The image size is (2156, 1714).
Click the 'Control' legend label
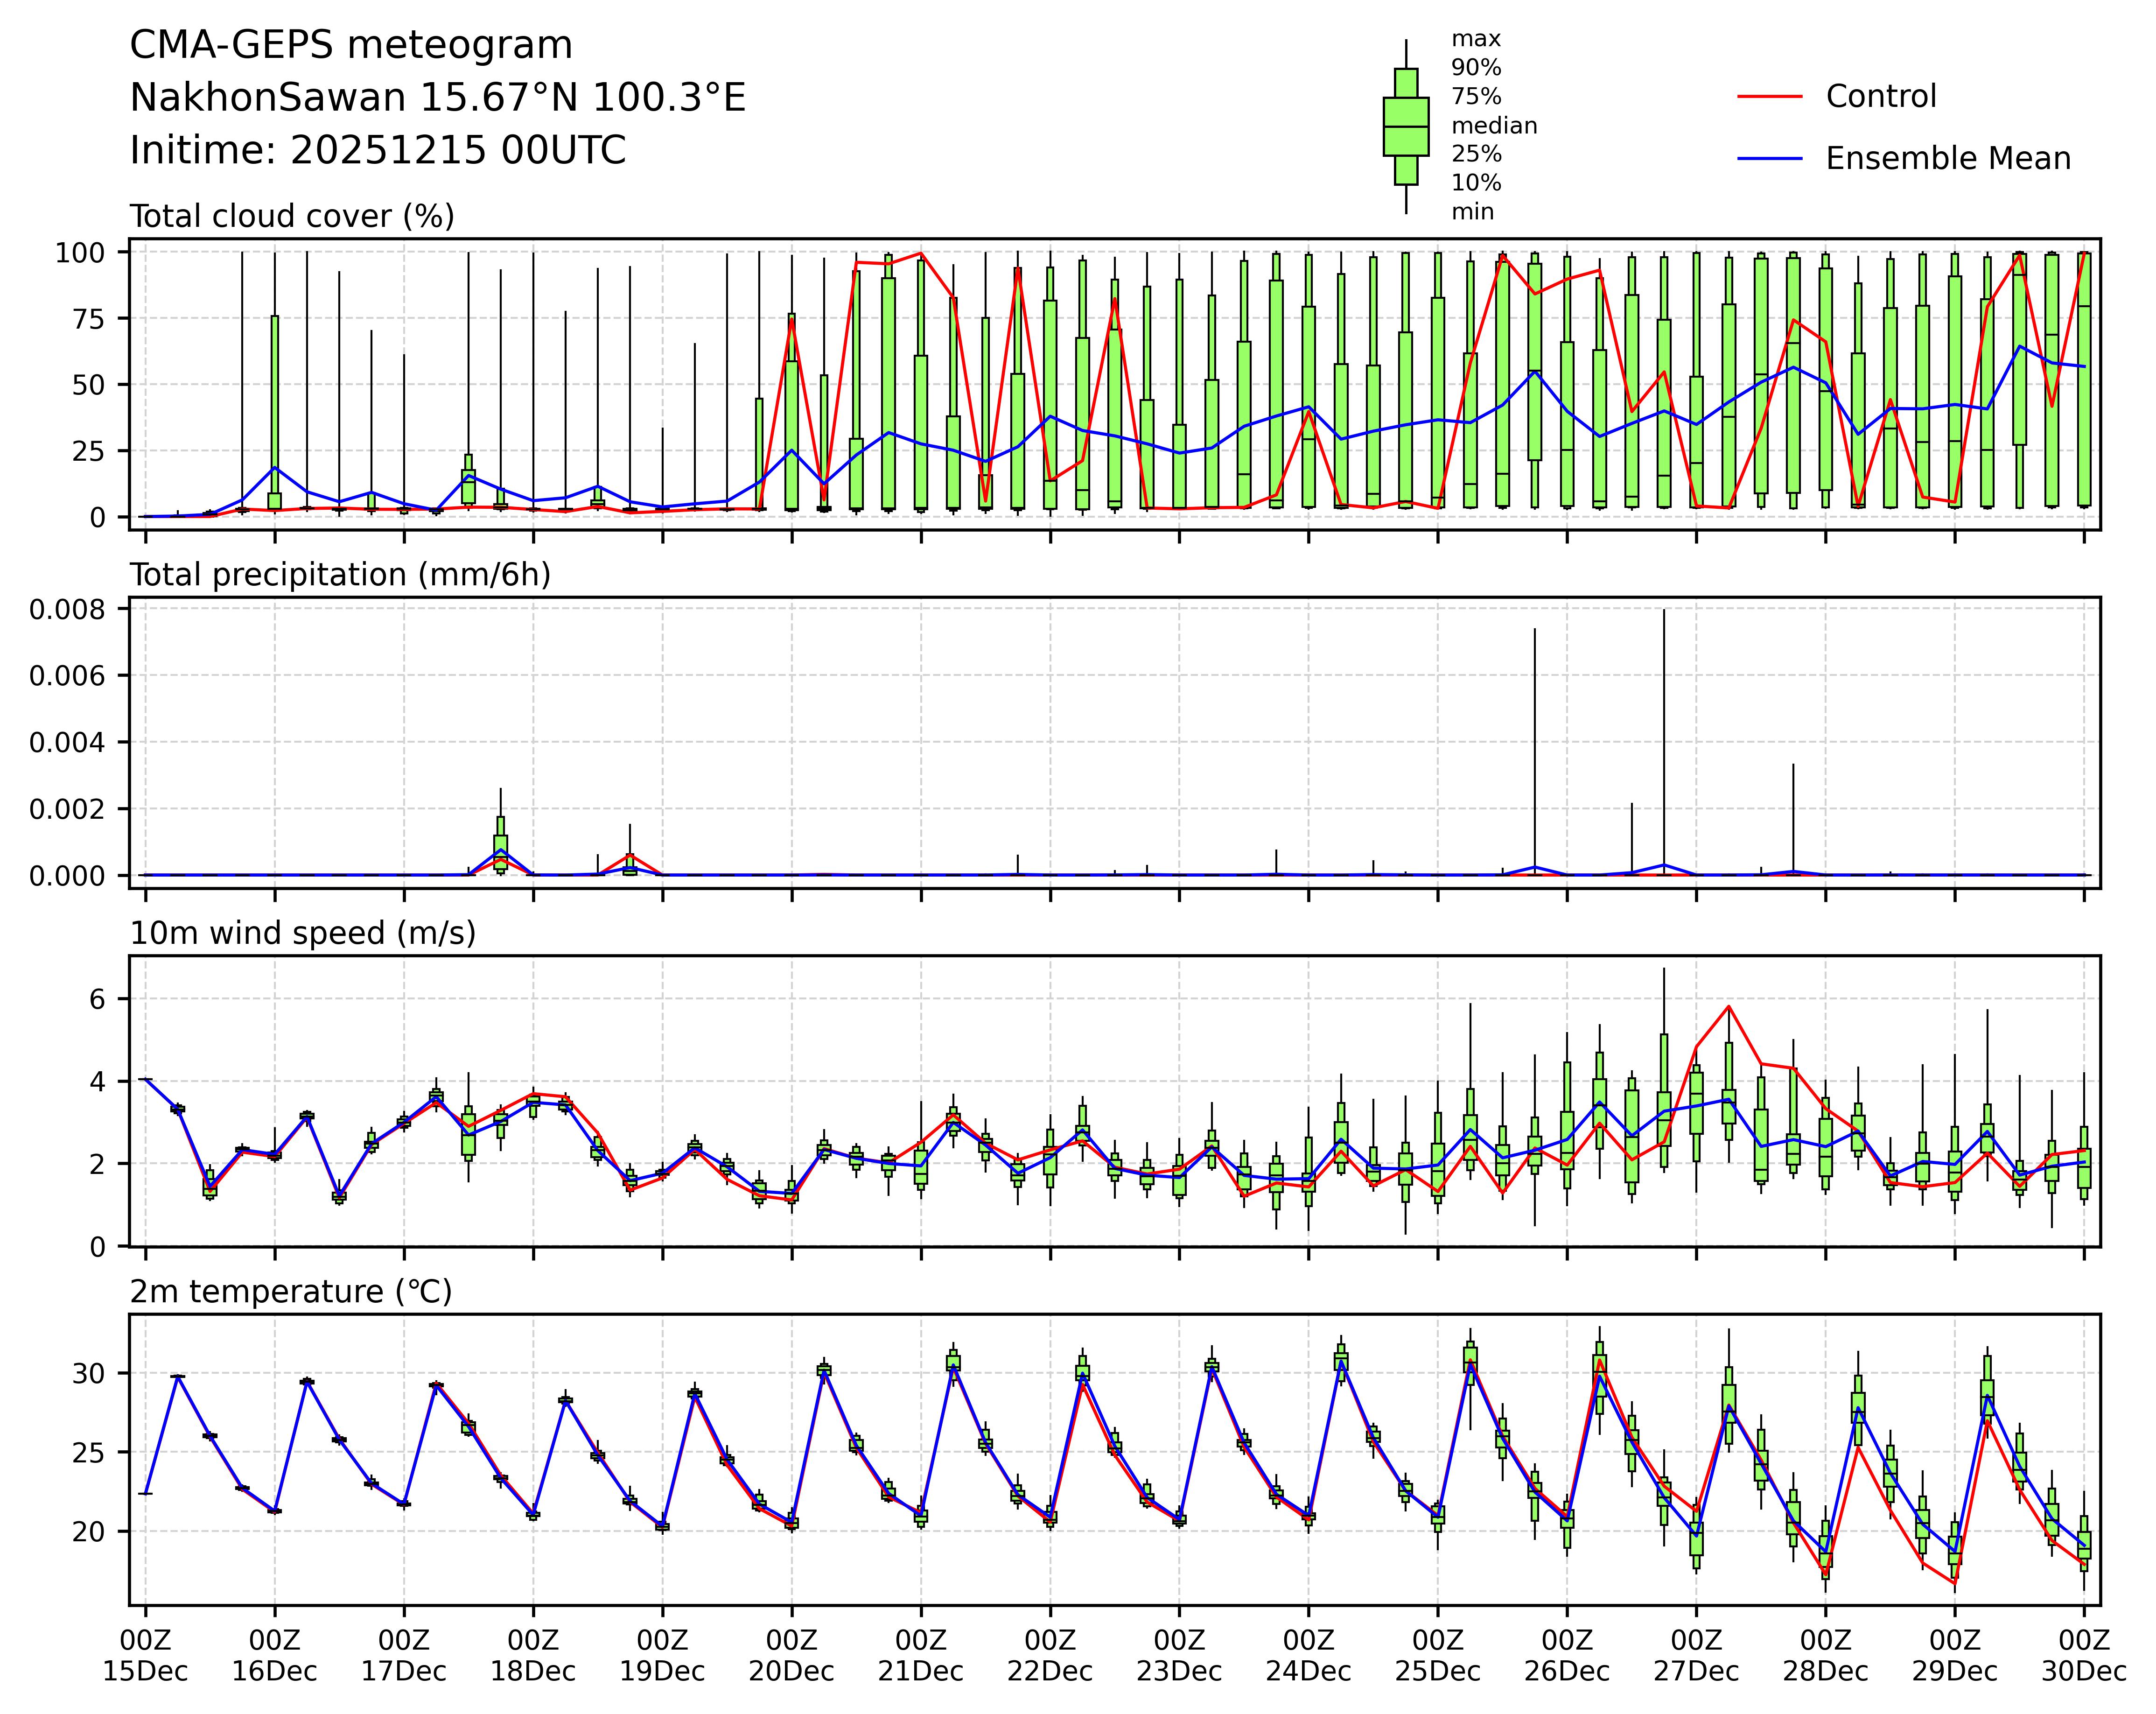pyautogui.click(x=1880, y=97)
